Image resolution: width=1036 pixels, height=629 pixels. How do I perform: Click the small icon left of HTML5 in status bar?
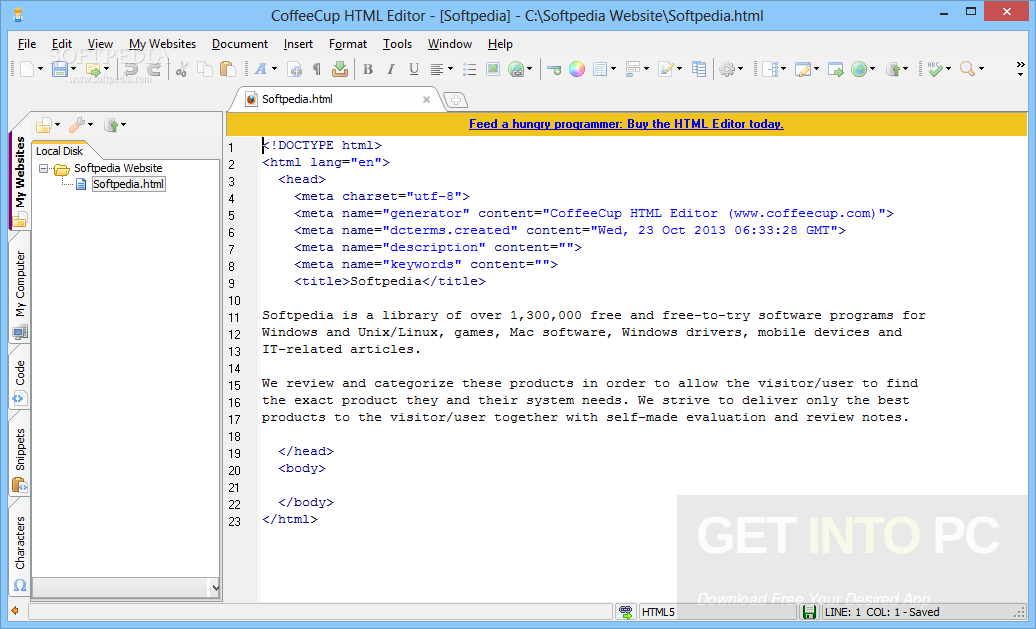click(x=625, y=612)
